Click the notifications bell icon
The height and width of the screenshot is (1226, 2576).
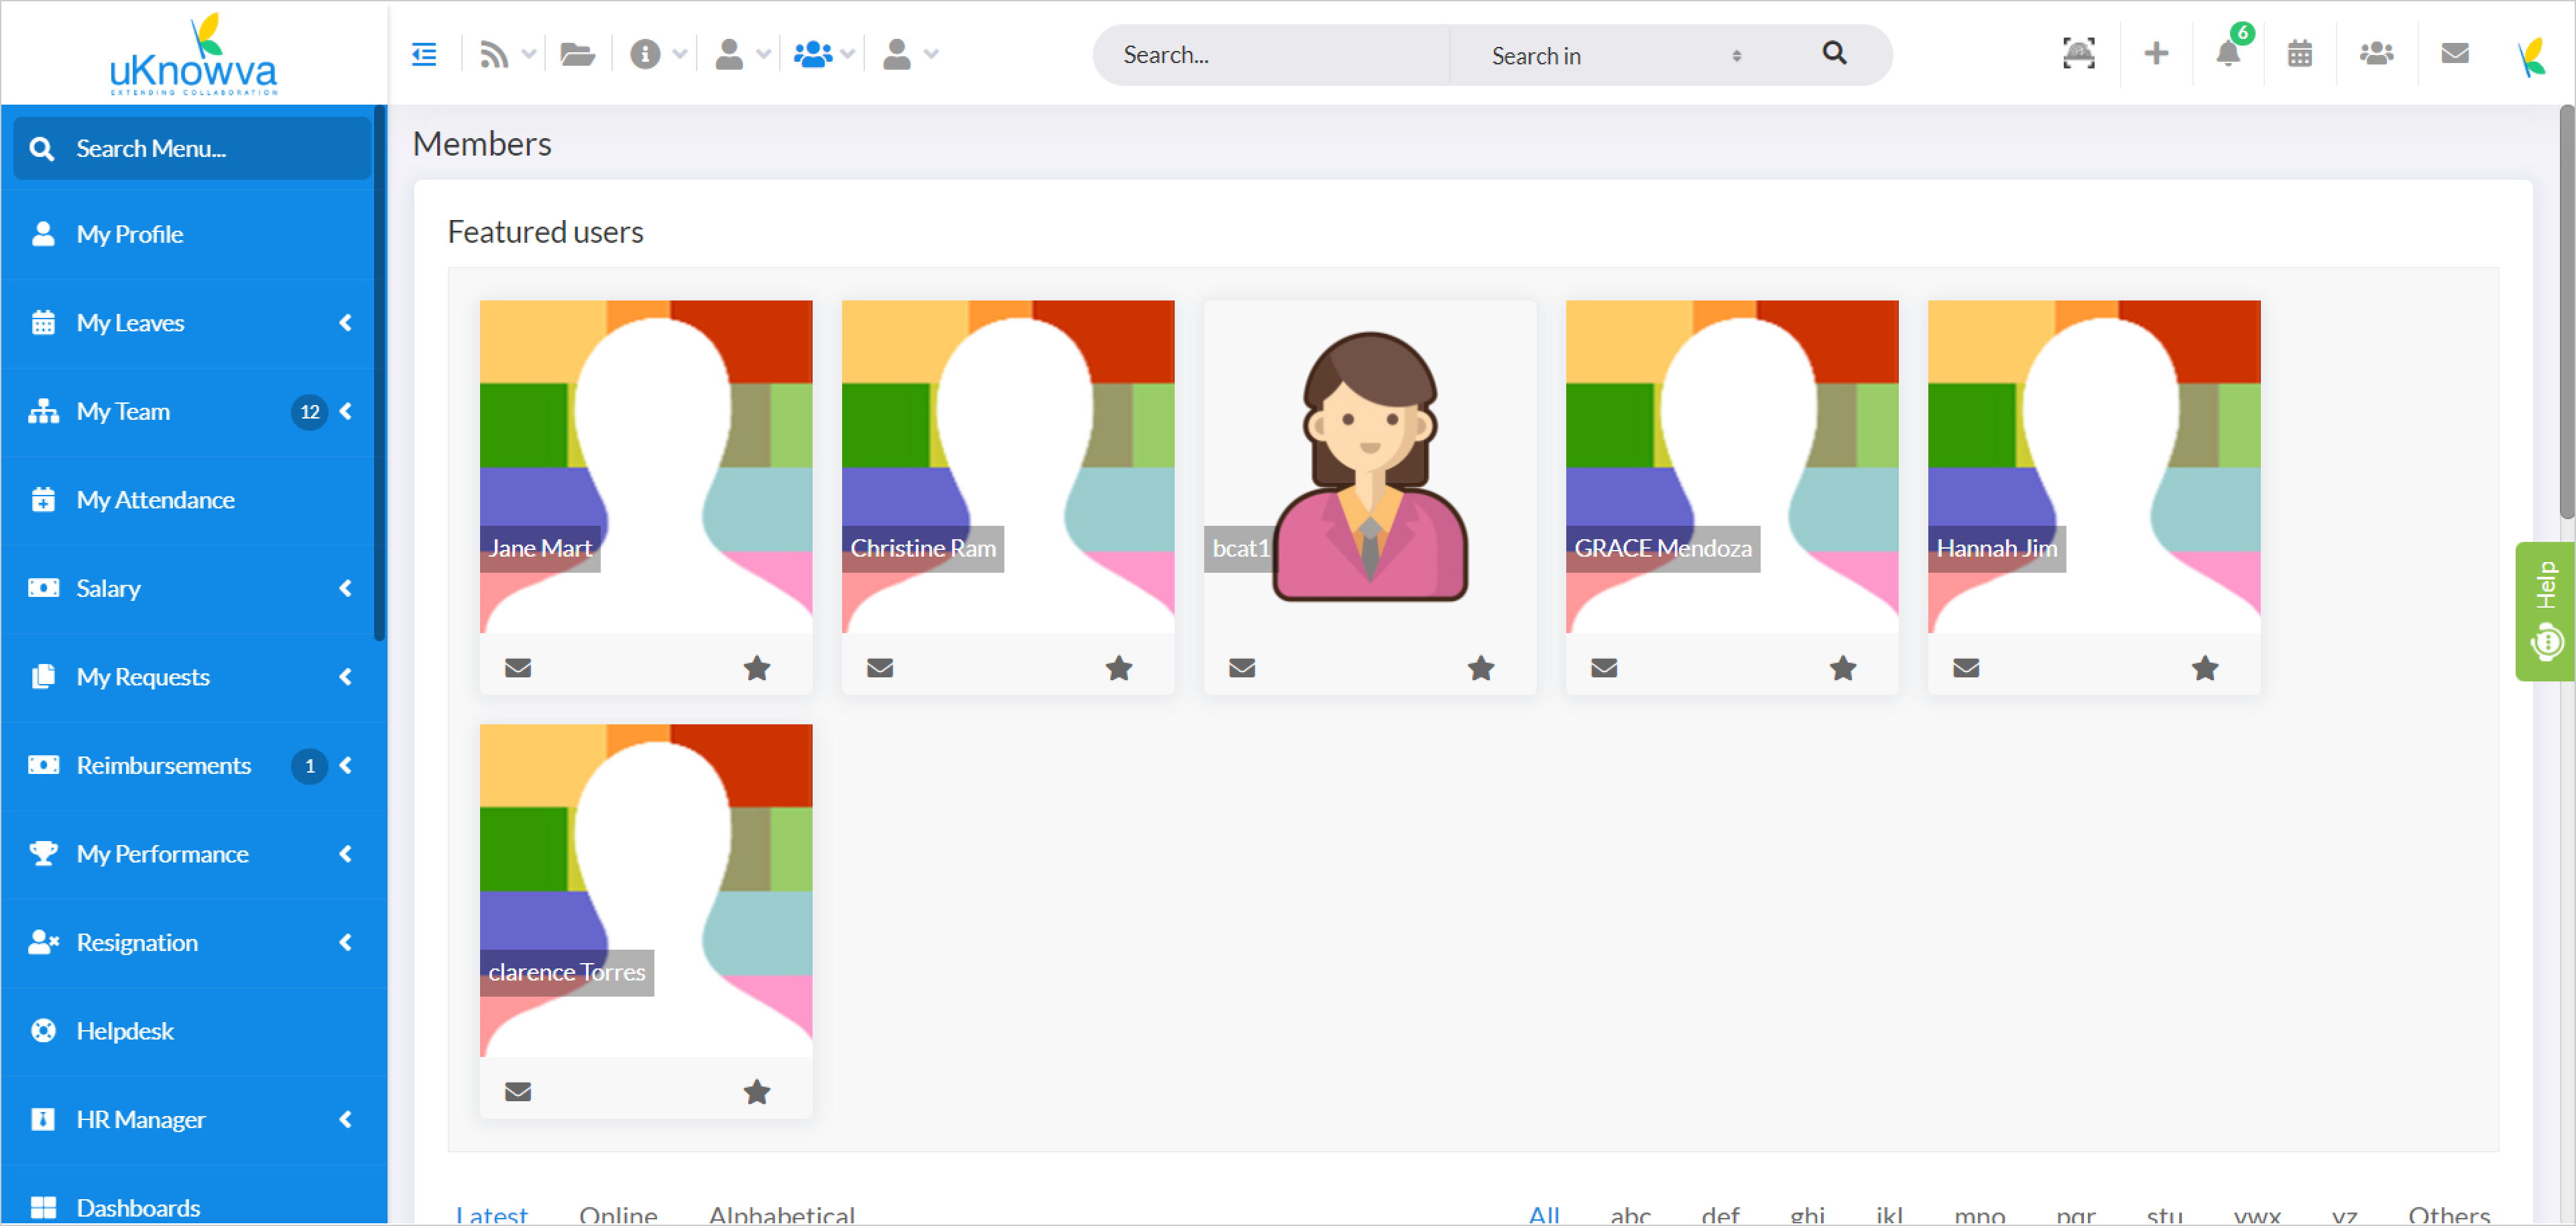(2227, 54)
